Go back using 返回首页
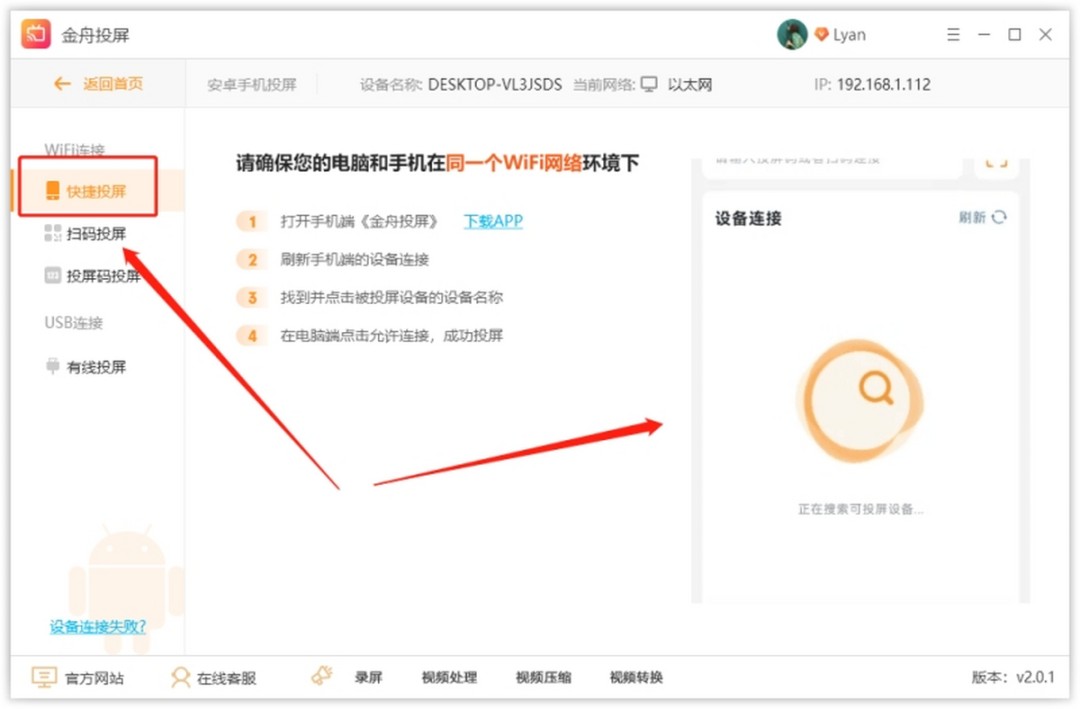 pyautogui.click(x=98, y=85)
